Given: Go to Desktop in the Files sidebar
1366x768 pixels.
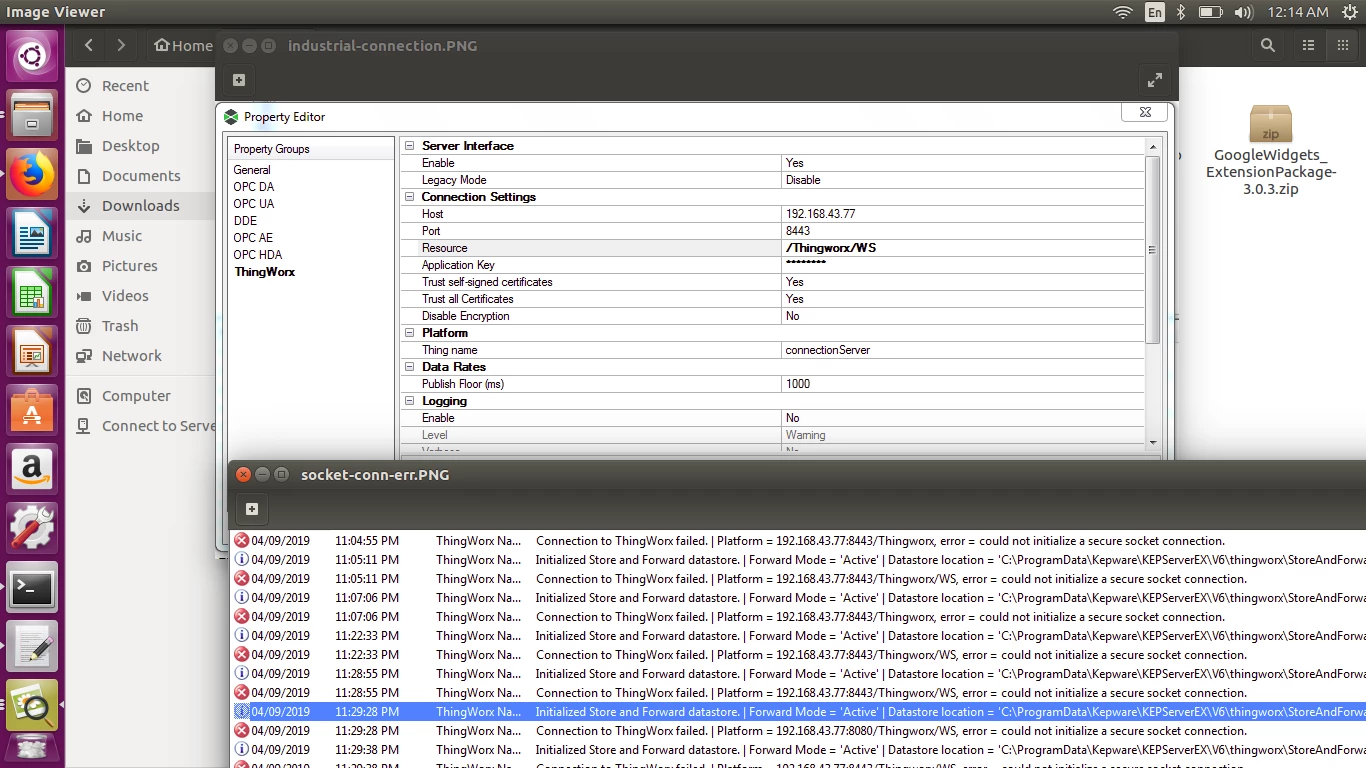Looking at the screenshot, I should [130, 146].
